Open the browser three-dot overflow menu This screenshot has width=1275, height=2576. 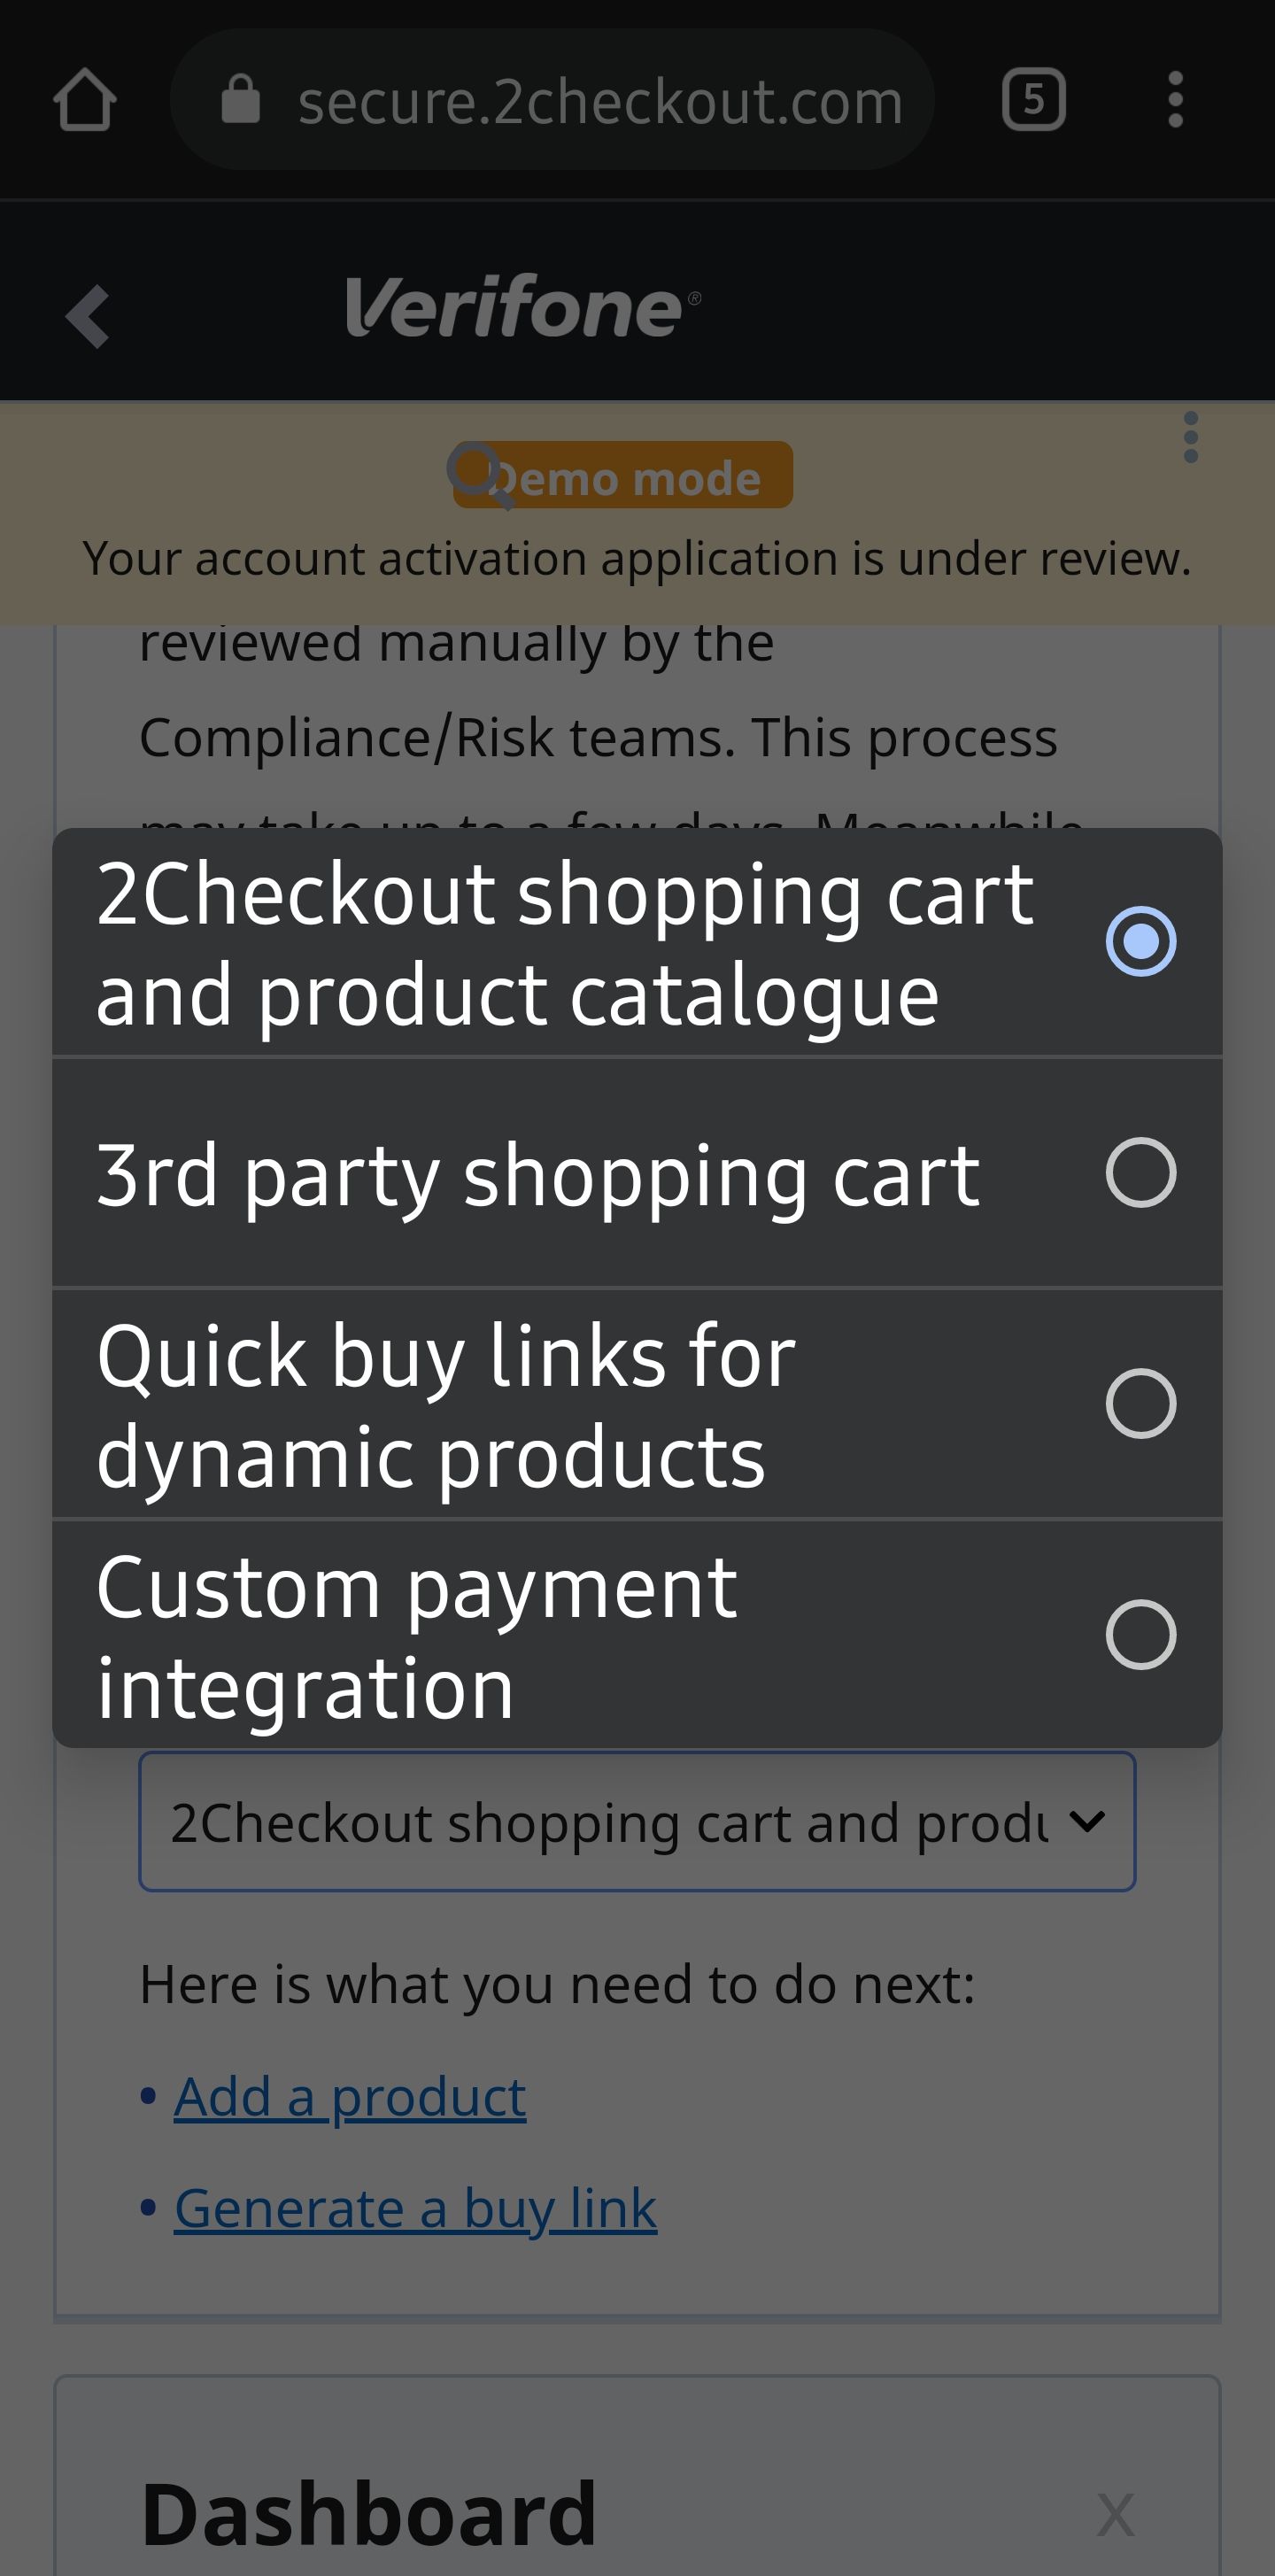click(1175, 100)
